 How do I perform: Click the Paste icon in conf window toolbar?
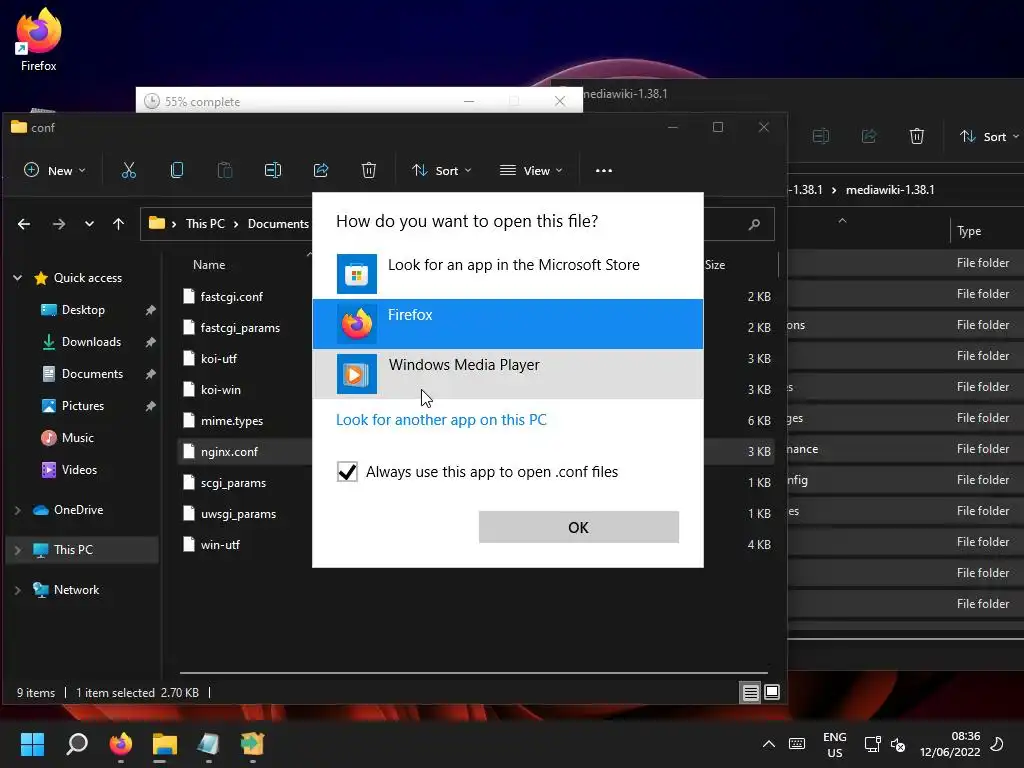(x=225, y=170)
